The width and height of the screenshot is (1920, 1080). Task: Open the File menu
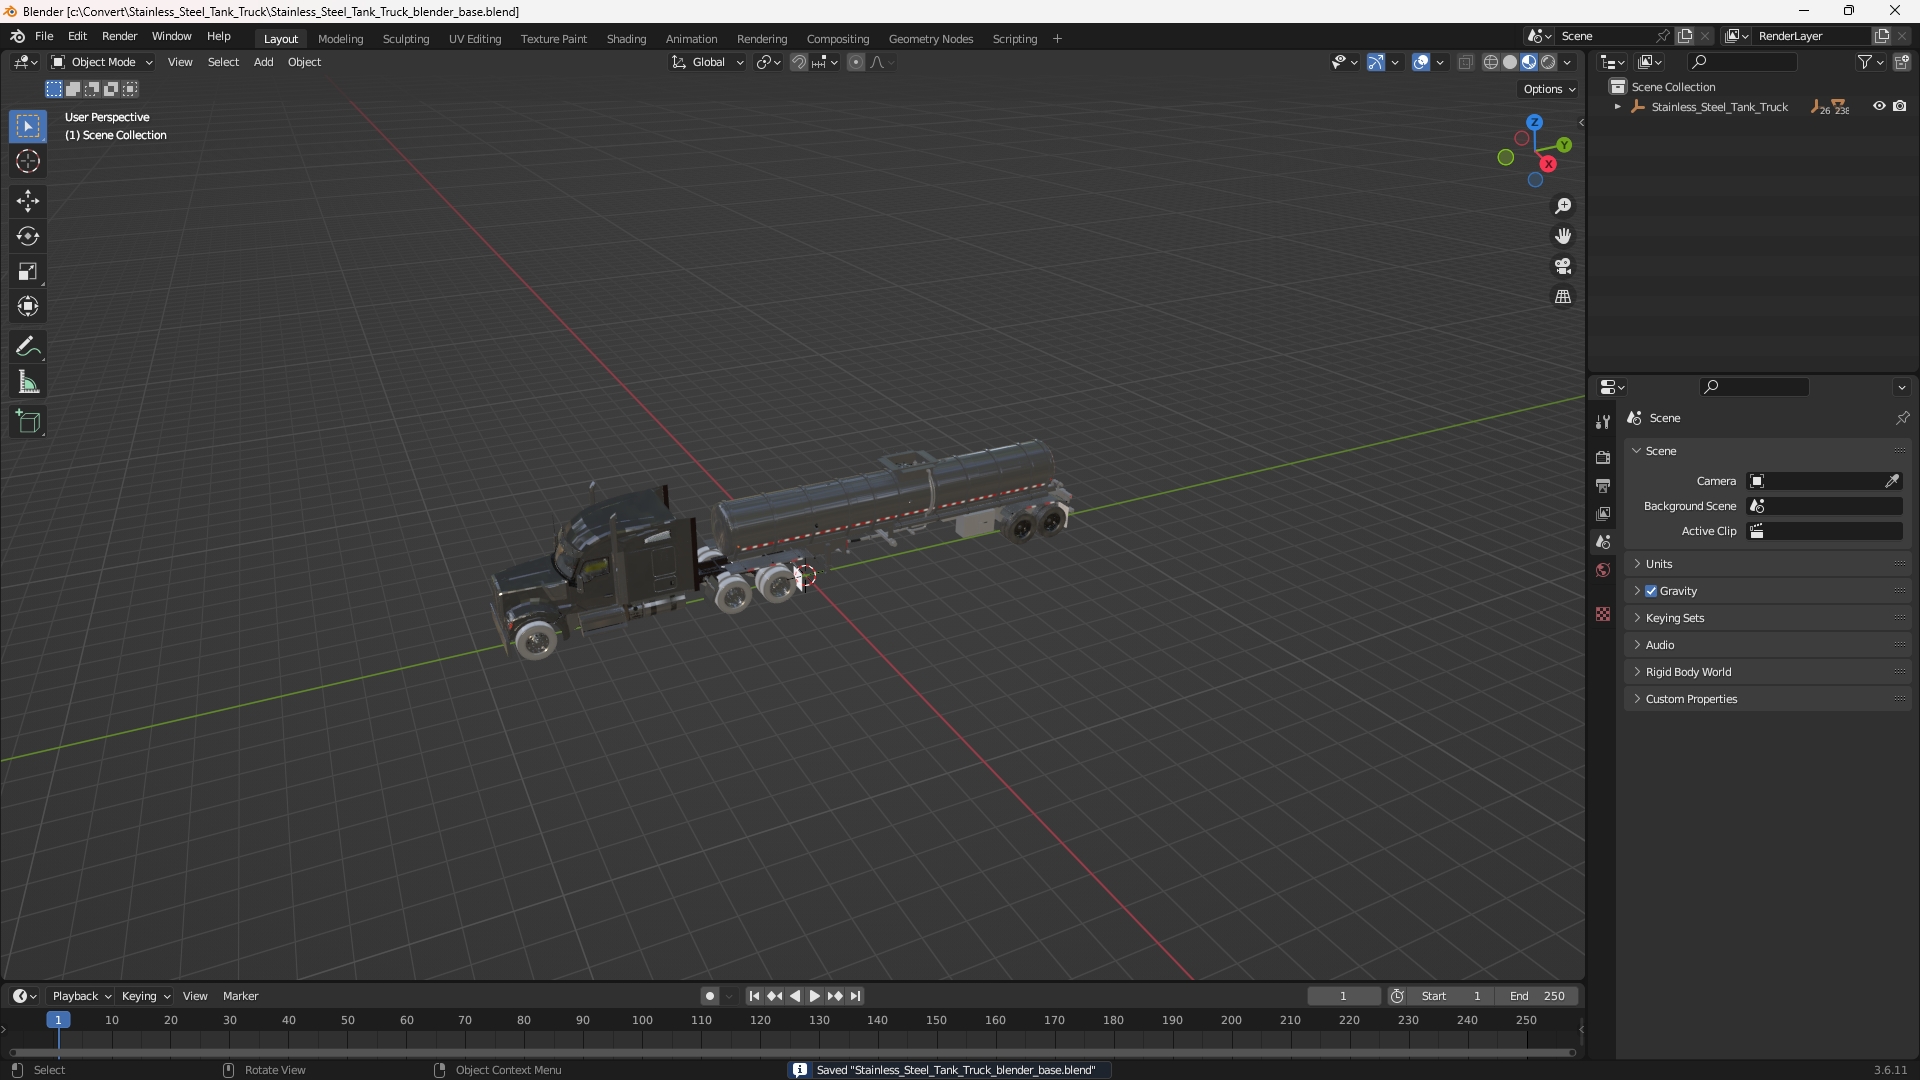[44, 36]
